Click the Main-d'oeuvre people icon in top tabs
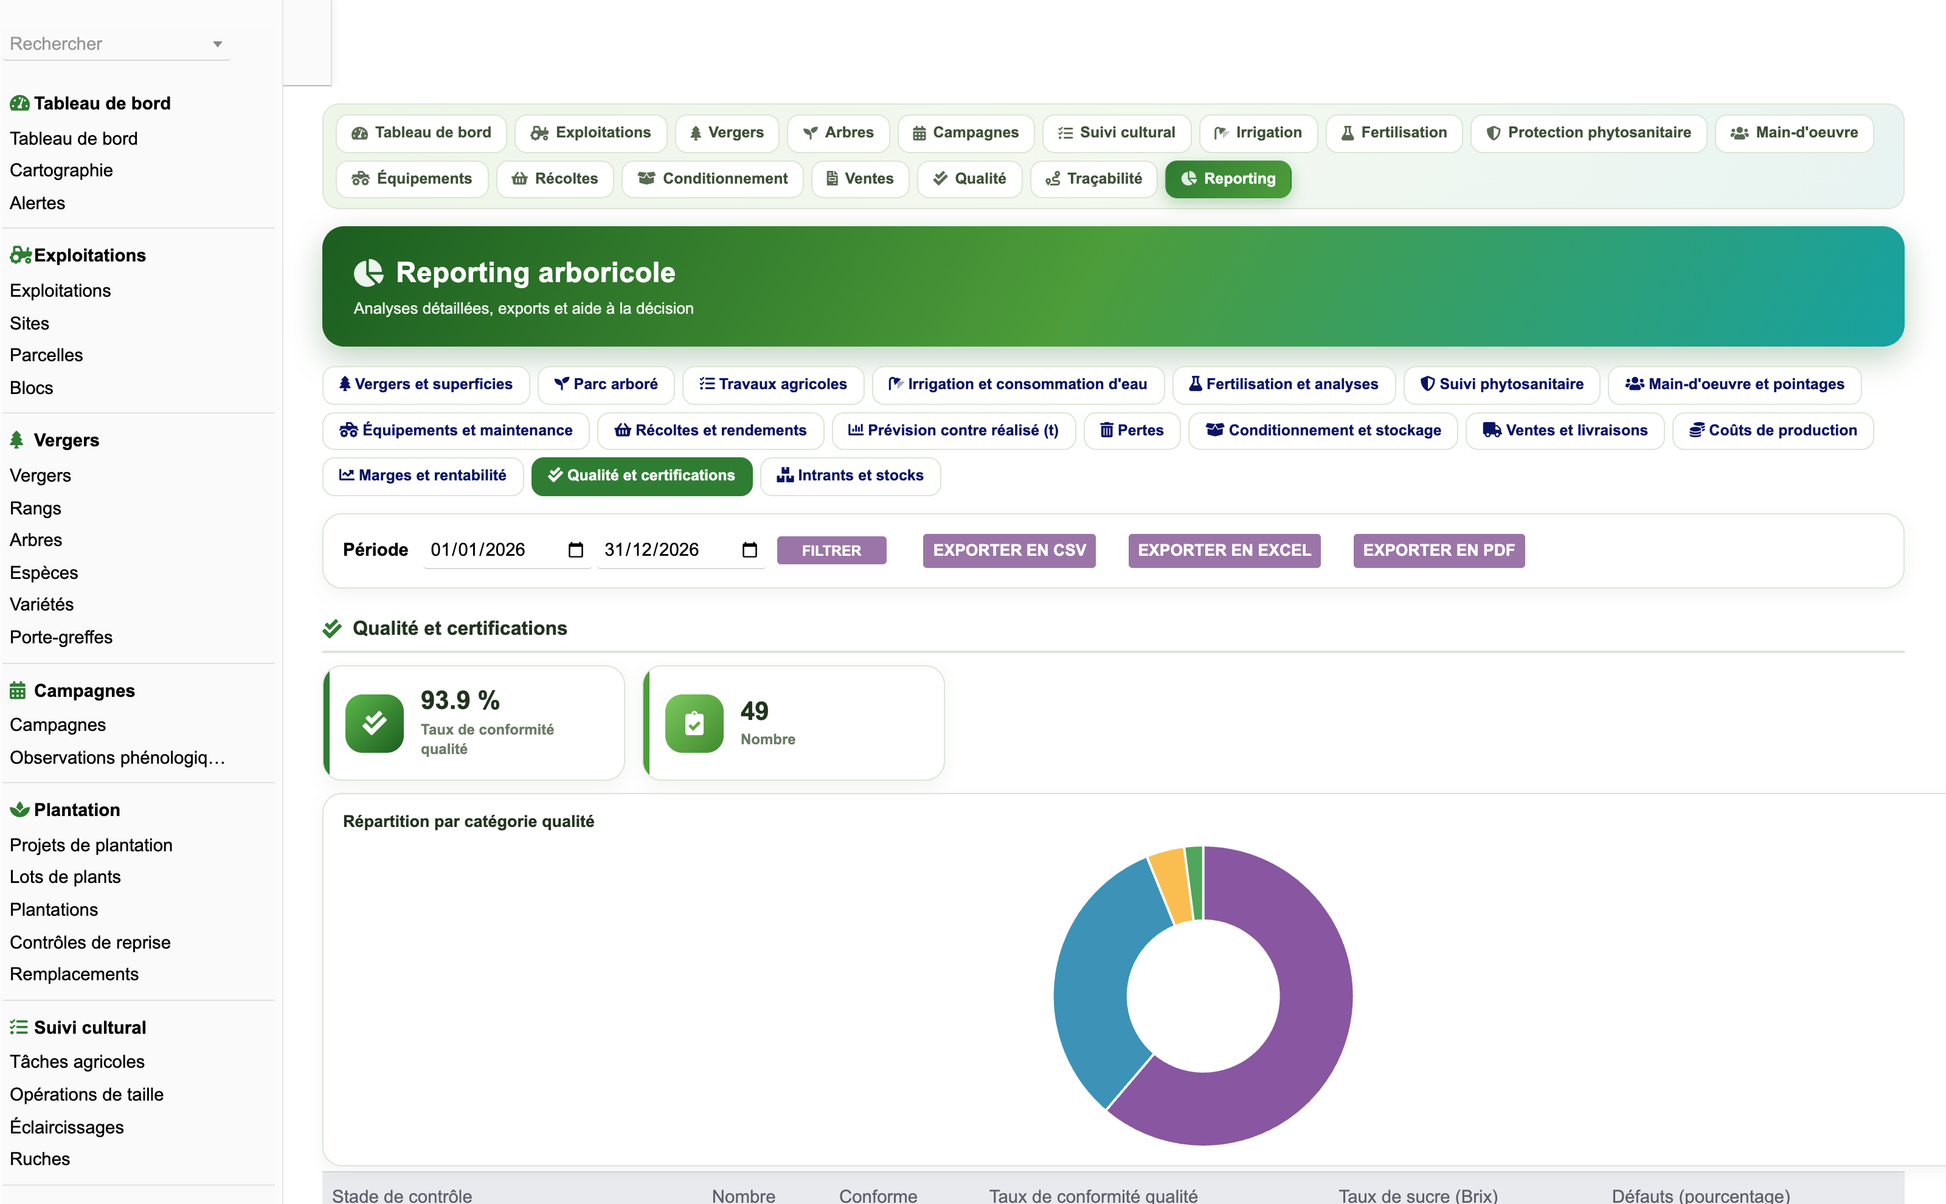Image resolution: width=1946 pixels, height=1204 pixels. (x=1739, y=133)
